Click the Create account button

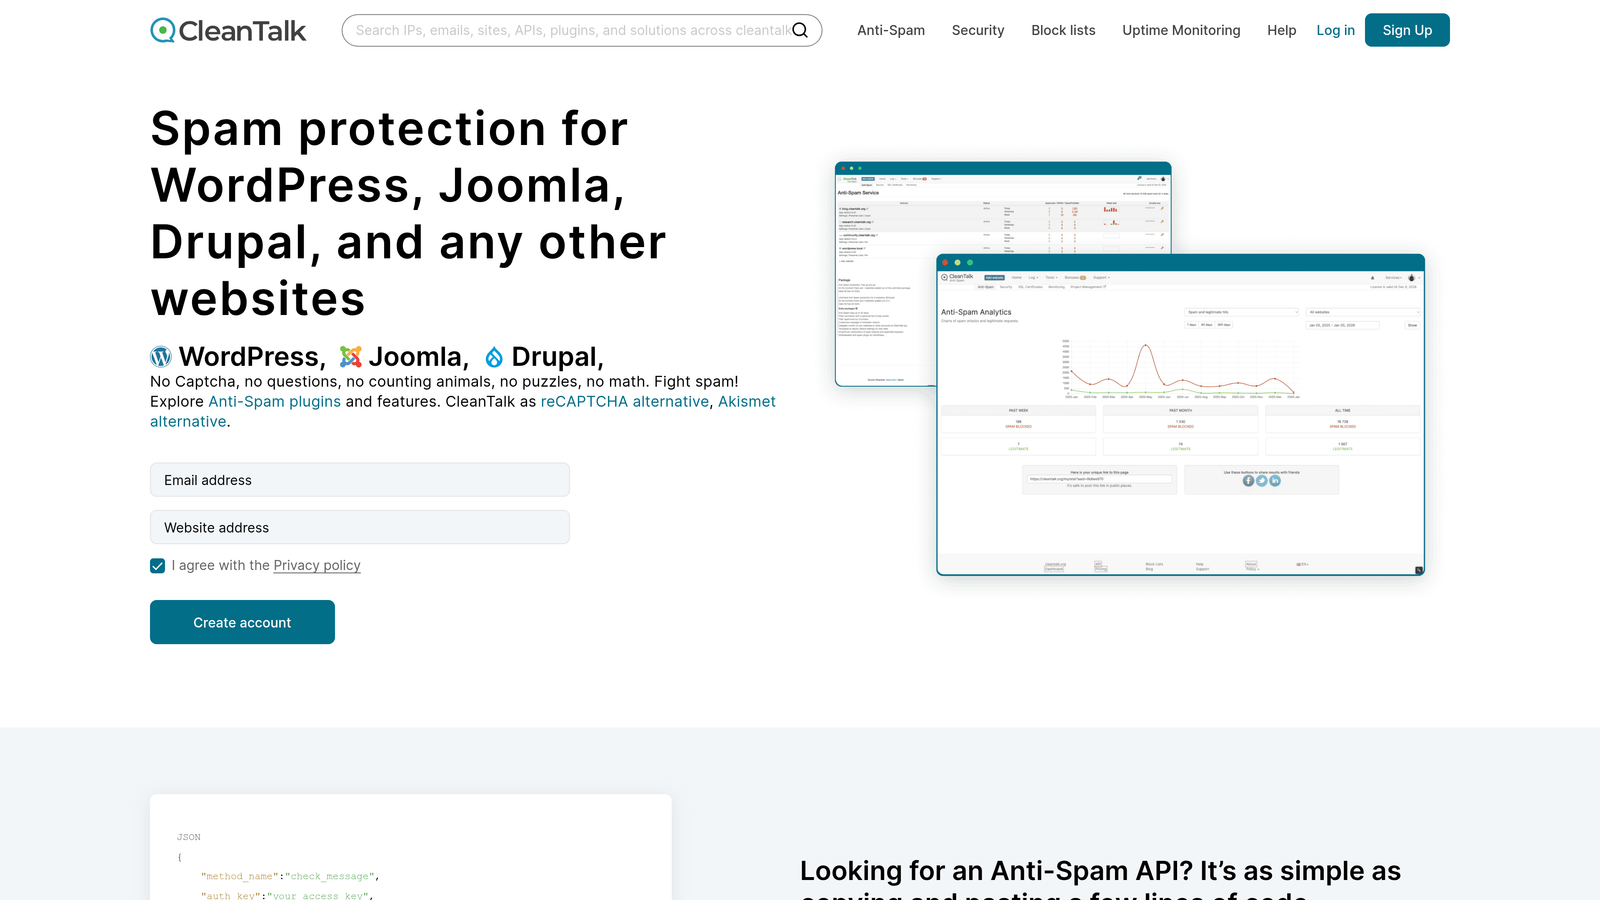242,622
